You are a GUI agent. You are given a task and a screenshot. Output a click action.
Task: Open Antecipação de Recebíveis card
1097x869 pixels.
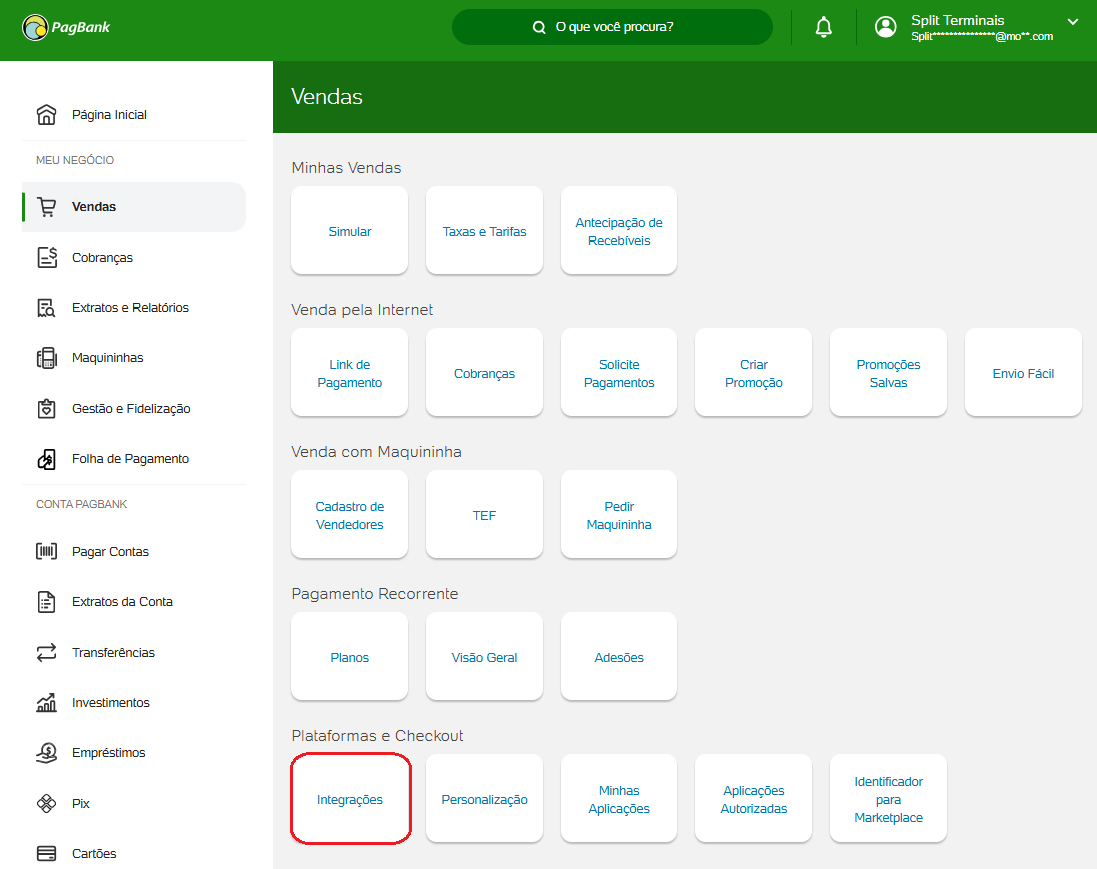click(x=618, y=231)
